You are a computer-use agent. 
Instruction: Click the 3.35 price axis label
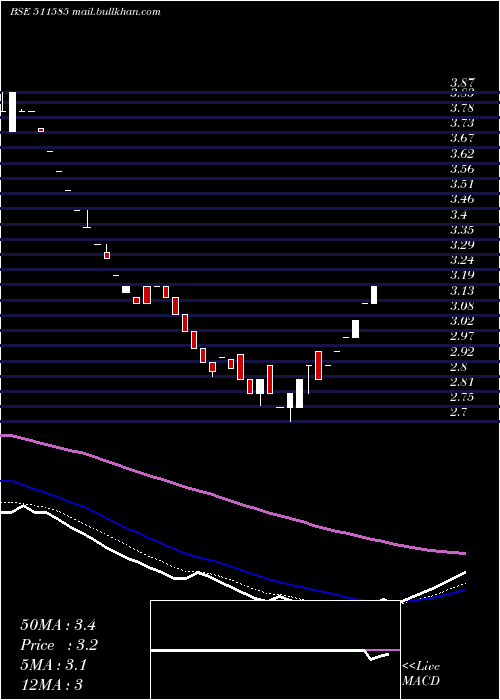tap(462, 230)
